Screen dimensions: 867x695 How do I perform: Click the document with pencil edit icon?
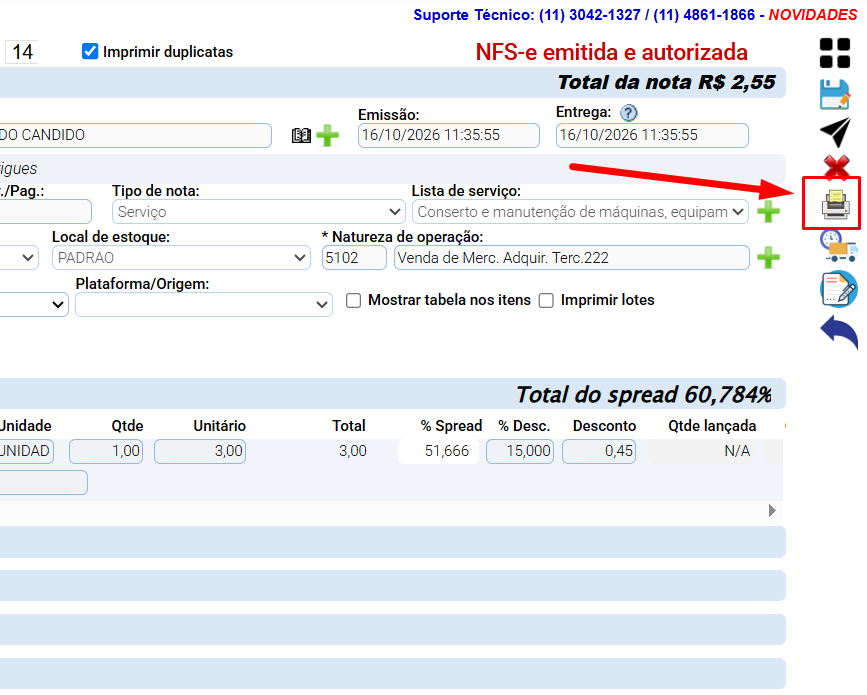tap(838, 288)
